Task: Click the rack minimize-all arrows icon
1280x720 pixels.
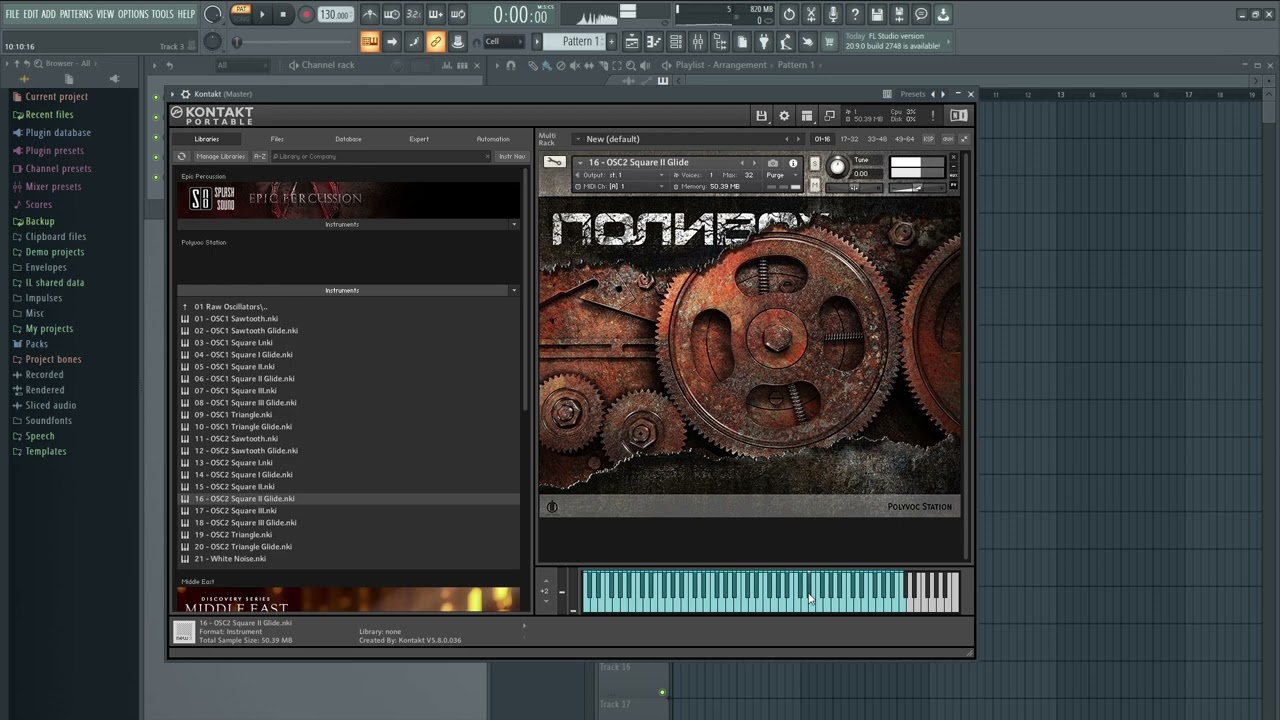Action: pyautogui.click(x=964, y=139)
